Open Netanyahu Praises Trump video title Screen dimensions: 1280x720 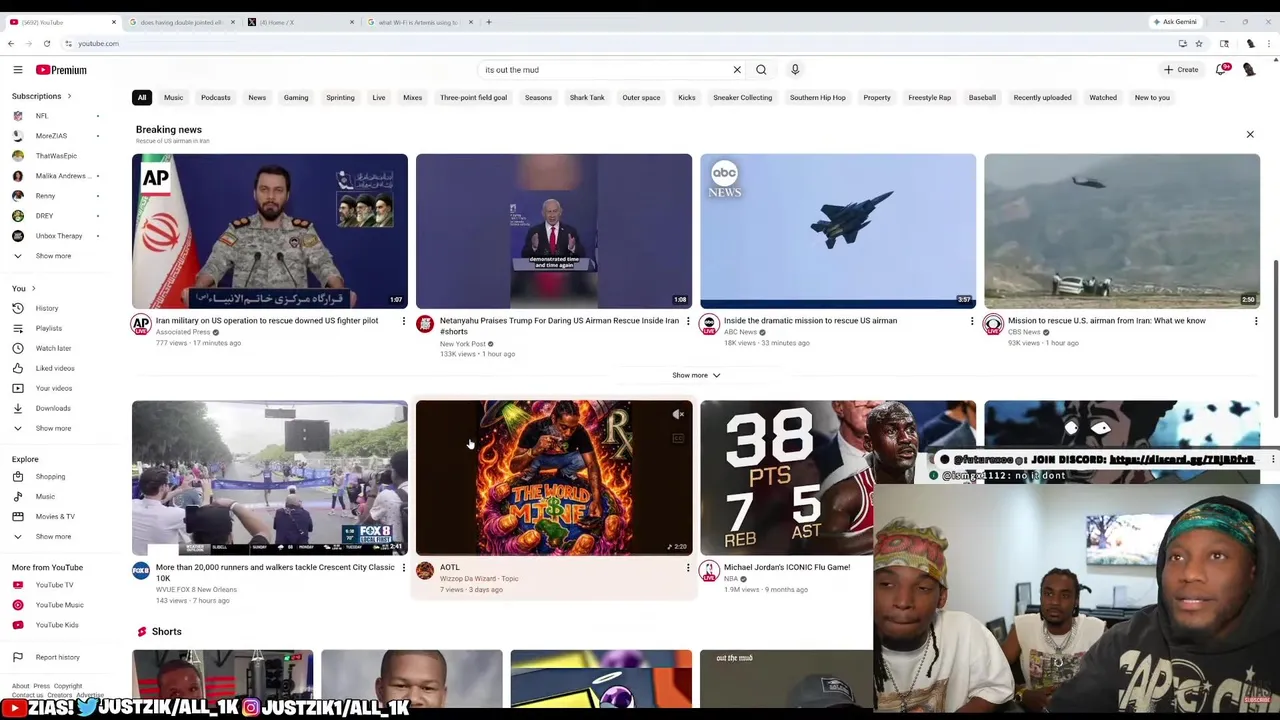pos(559,326)
